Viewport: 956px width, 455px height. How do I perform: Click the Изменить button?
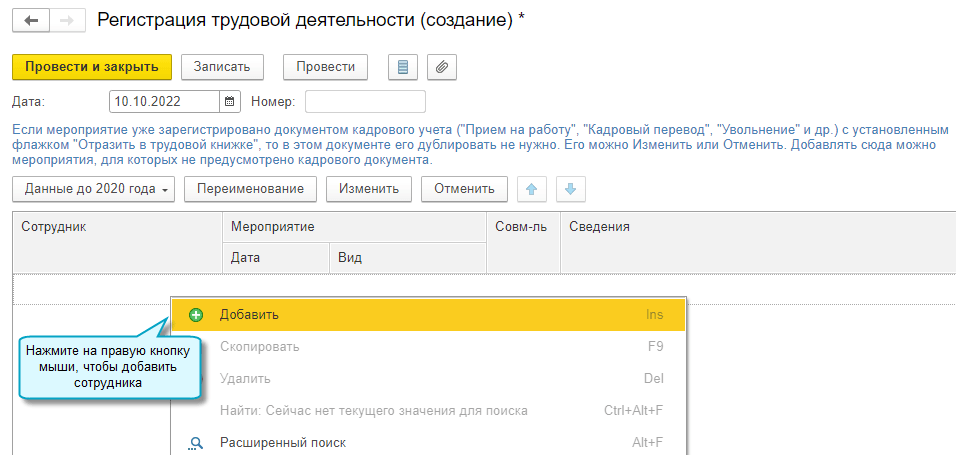(x=369, y=189)
